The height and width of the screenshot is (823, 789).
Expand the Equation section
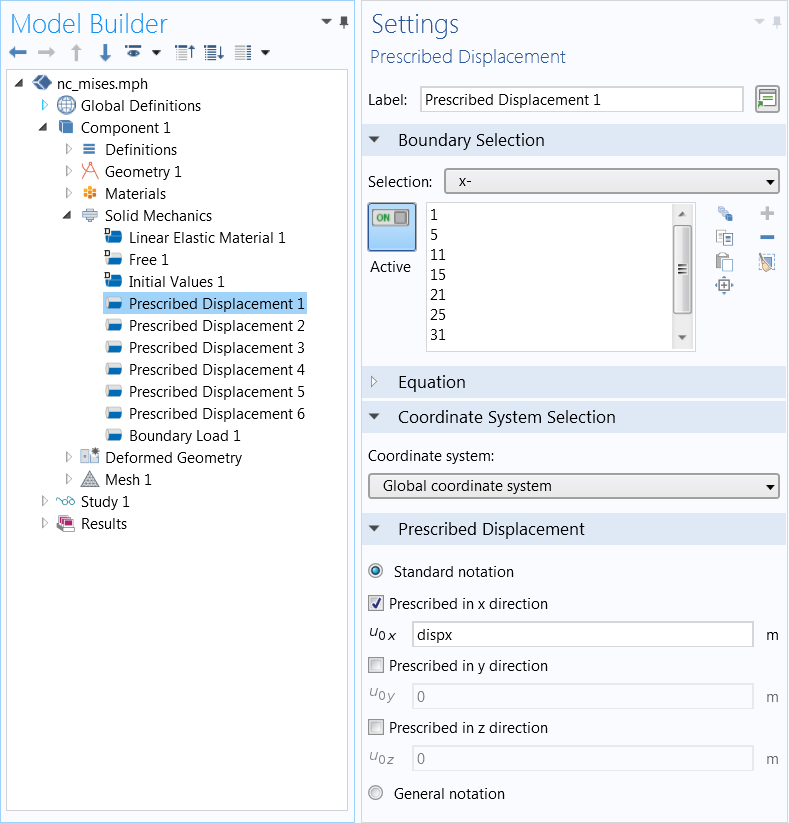[x=374, y=382]
